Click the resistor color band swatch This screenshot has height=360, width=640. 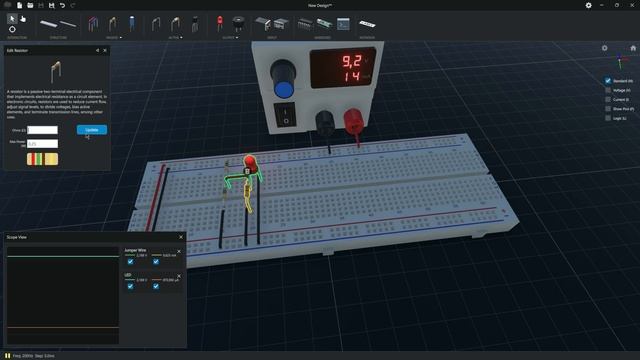pyautogui.click(x=42, y=159)
